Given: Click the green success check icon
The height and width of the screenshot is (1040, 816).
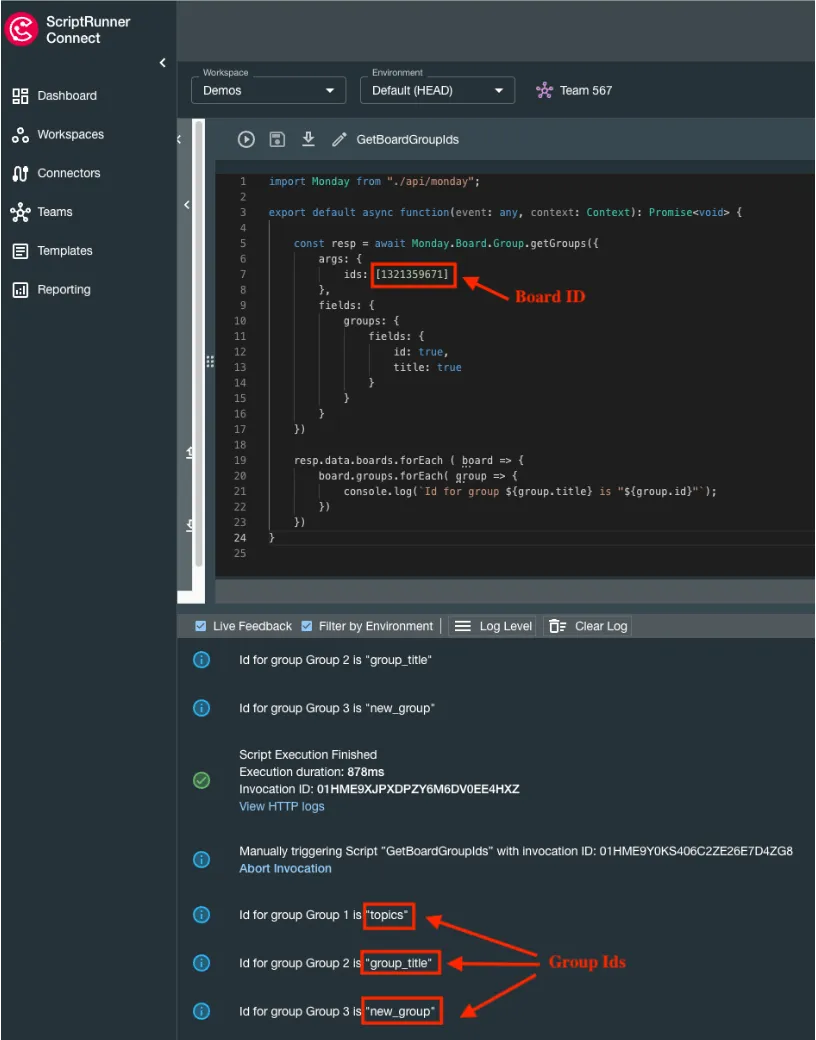Looking at the screenshot, I should click(202, 781).
